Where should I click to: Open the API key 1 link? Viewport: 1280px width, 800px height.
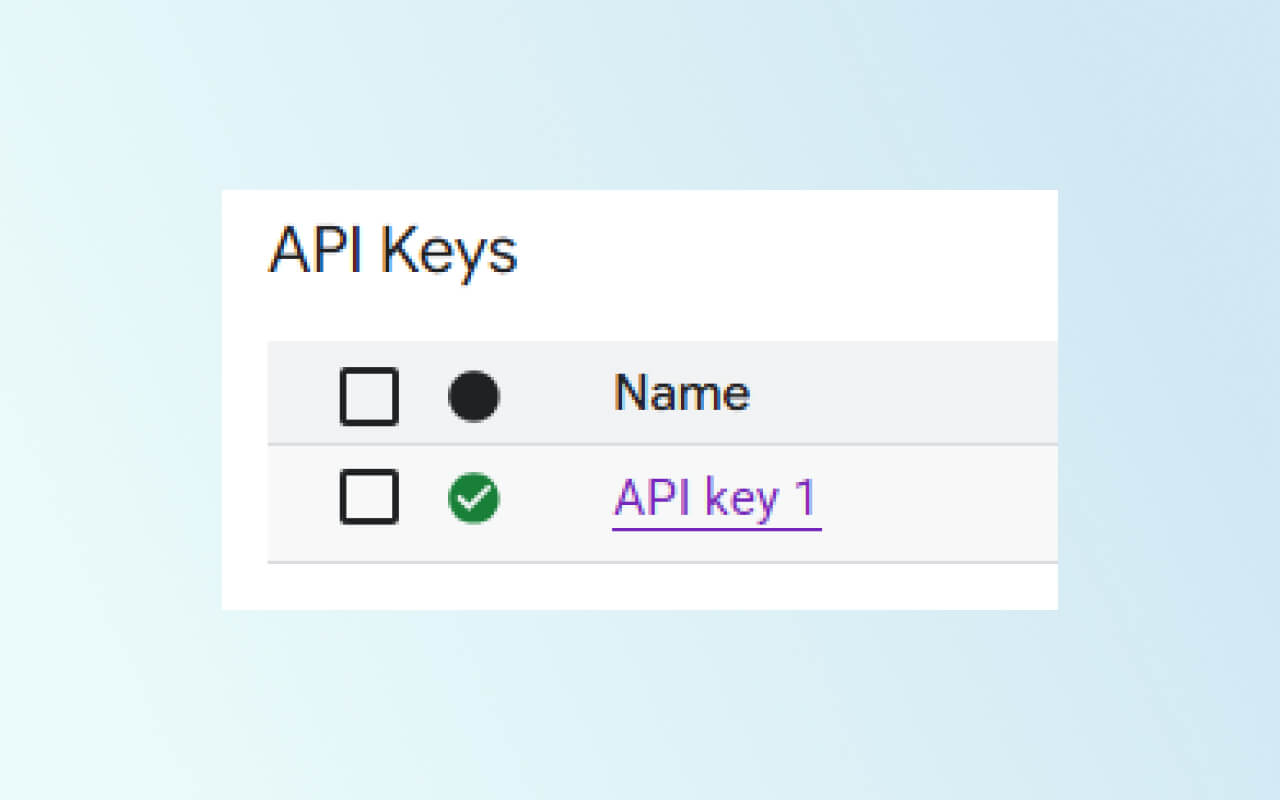point(716,498)
